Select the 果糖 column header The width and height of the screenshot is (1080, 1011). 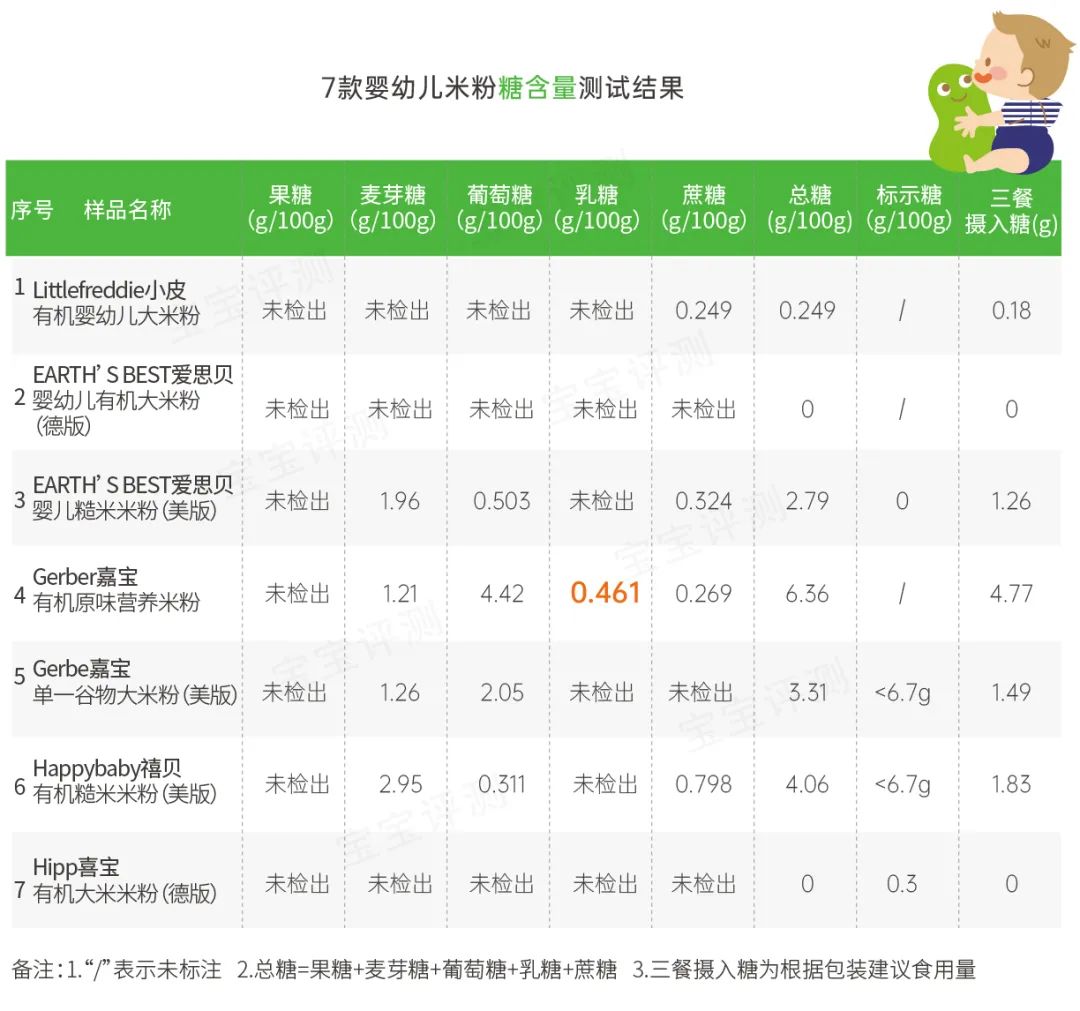point(293,208)
